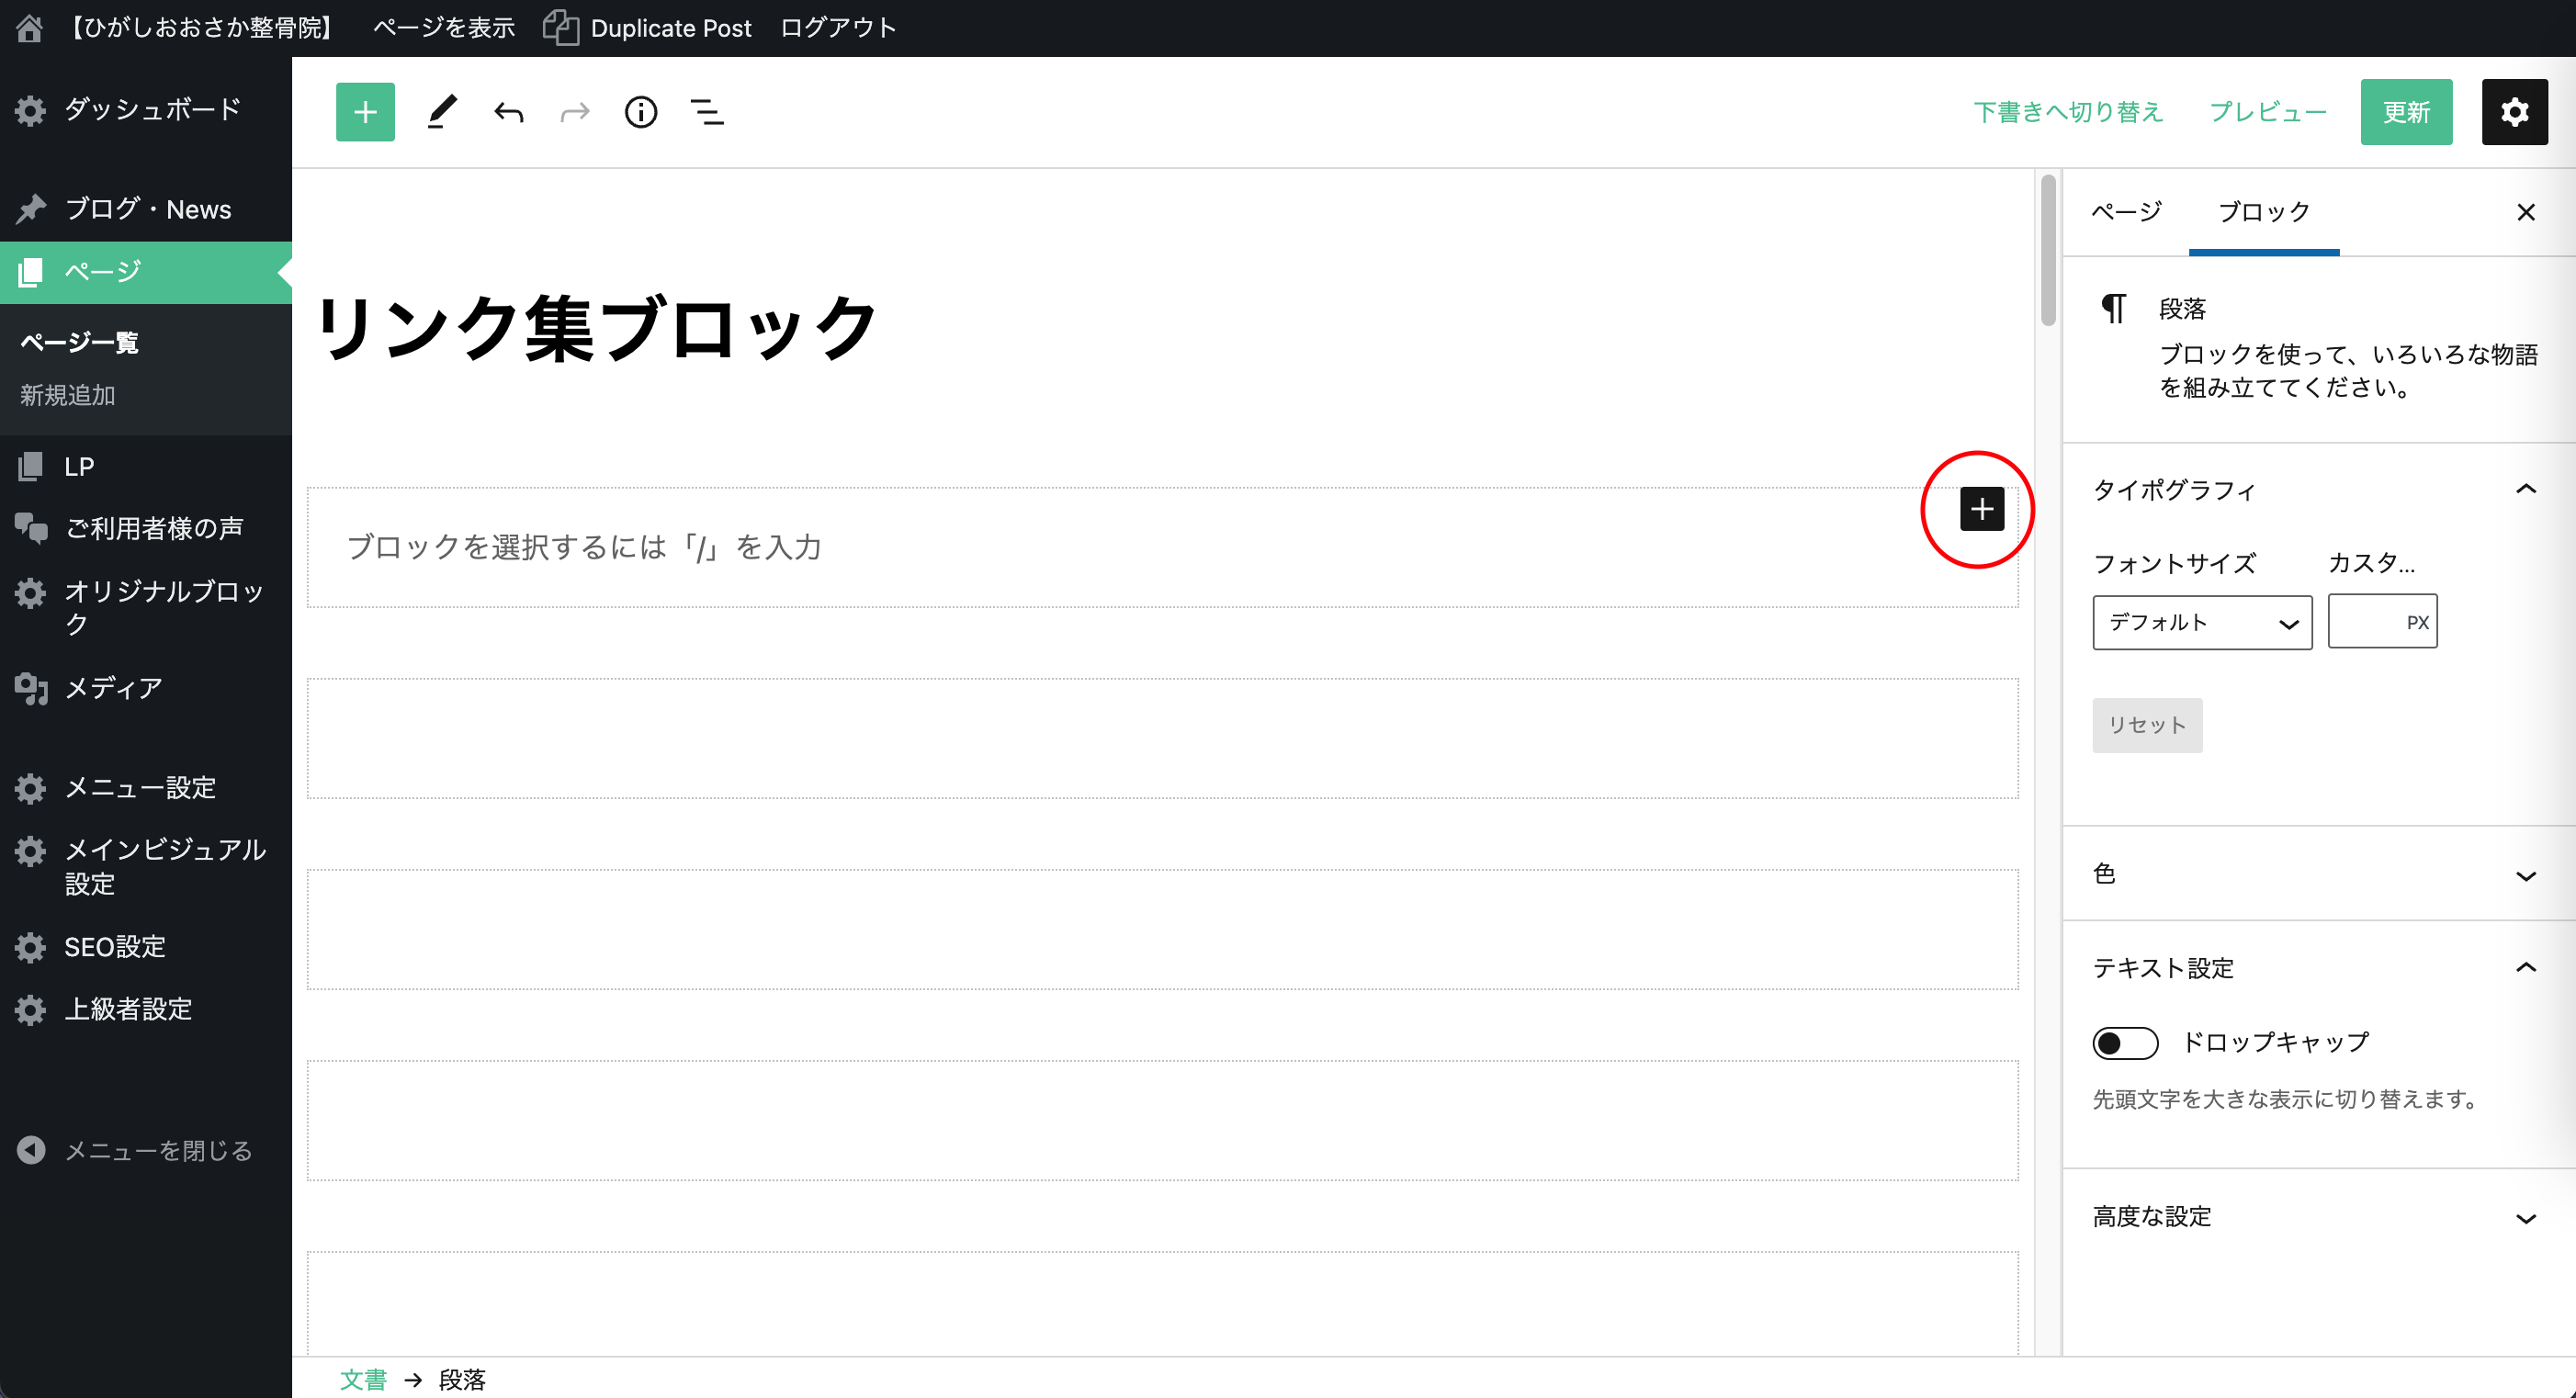Viewport: 2576px width, 1398px height.
Task: Open the document info icon
Action: pos(640,112)
